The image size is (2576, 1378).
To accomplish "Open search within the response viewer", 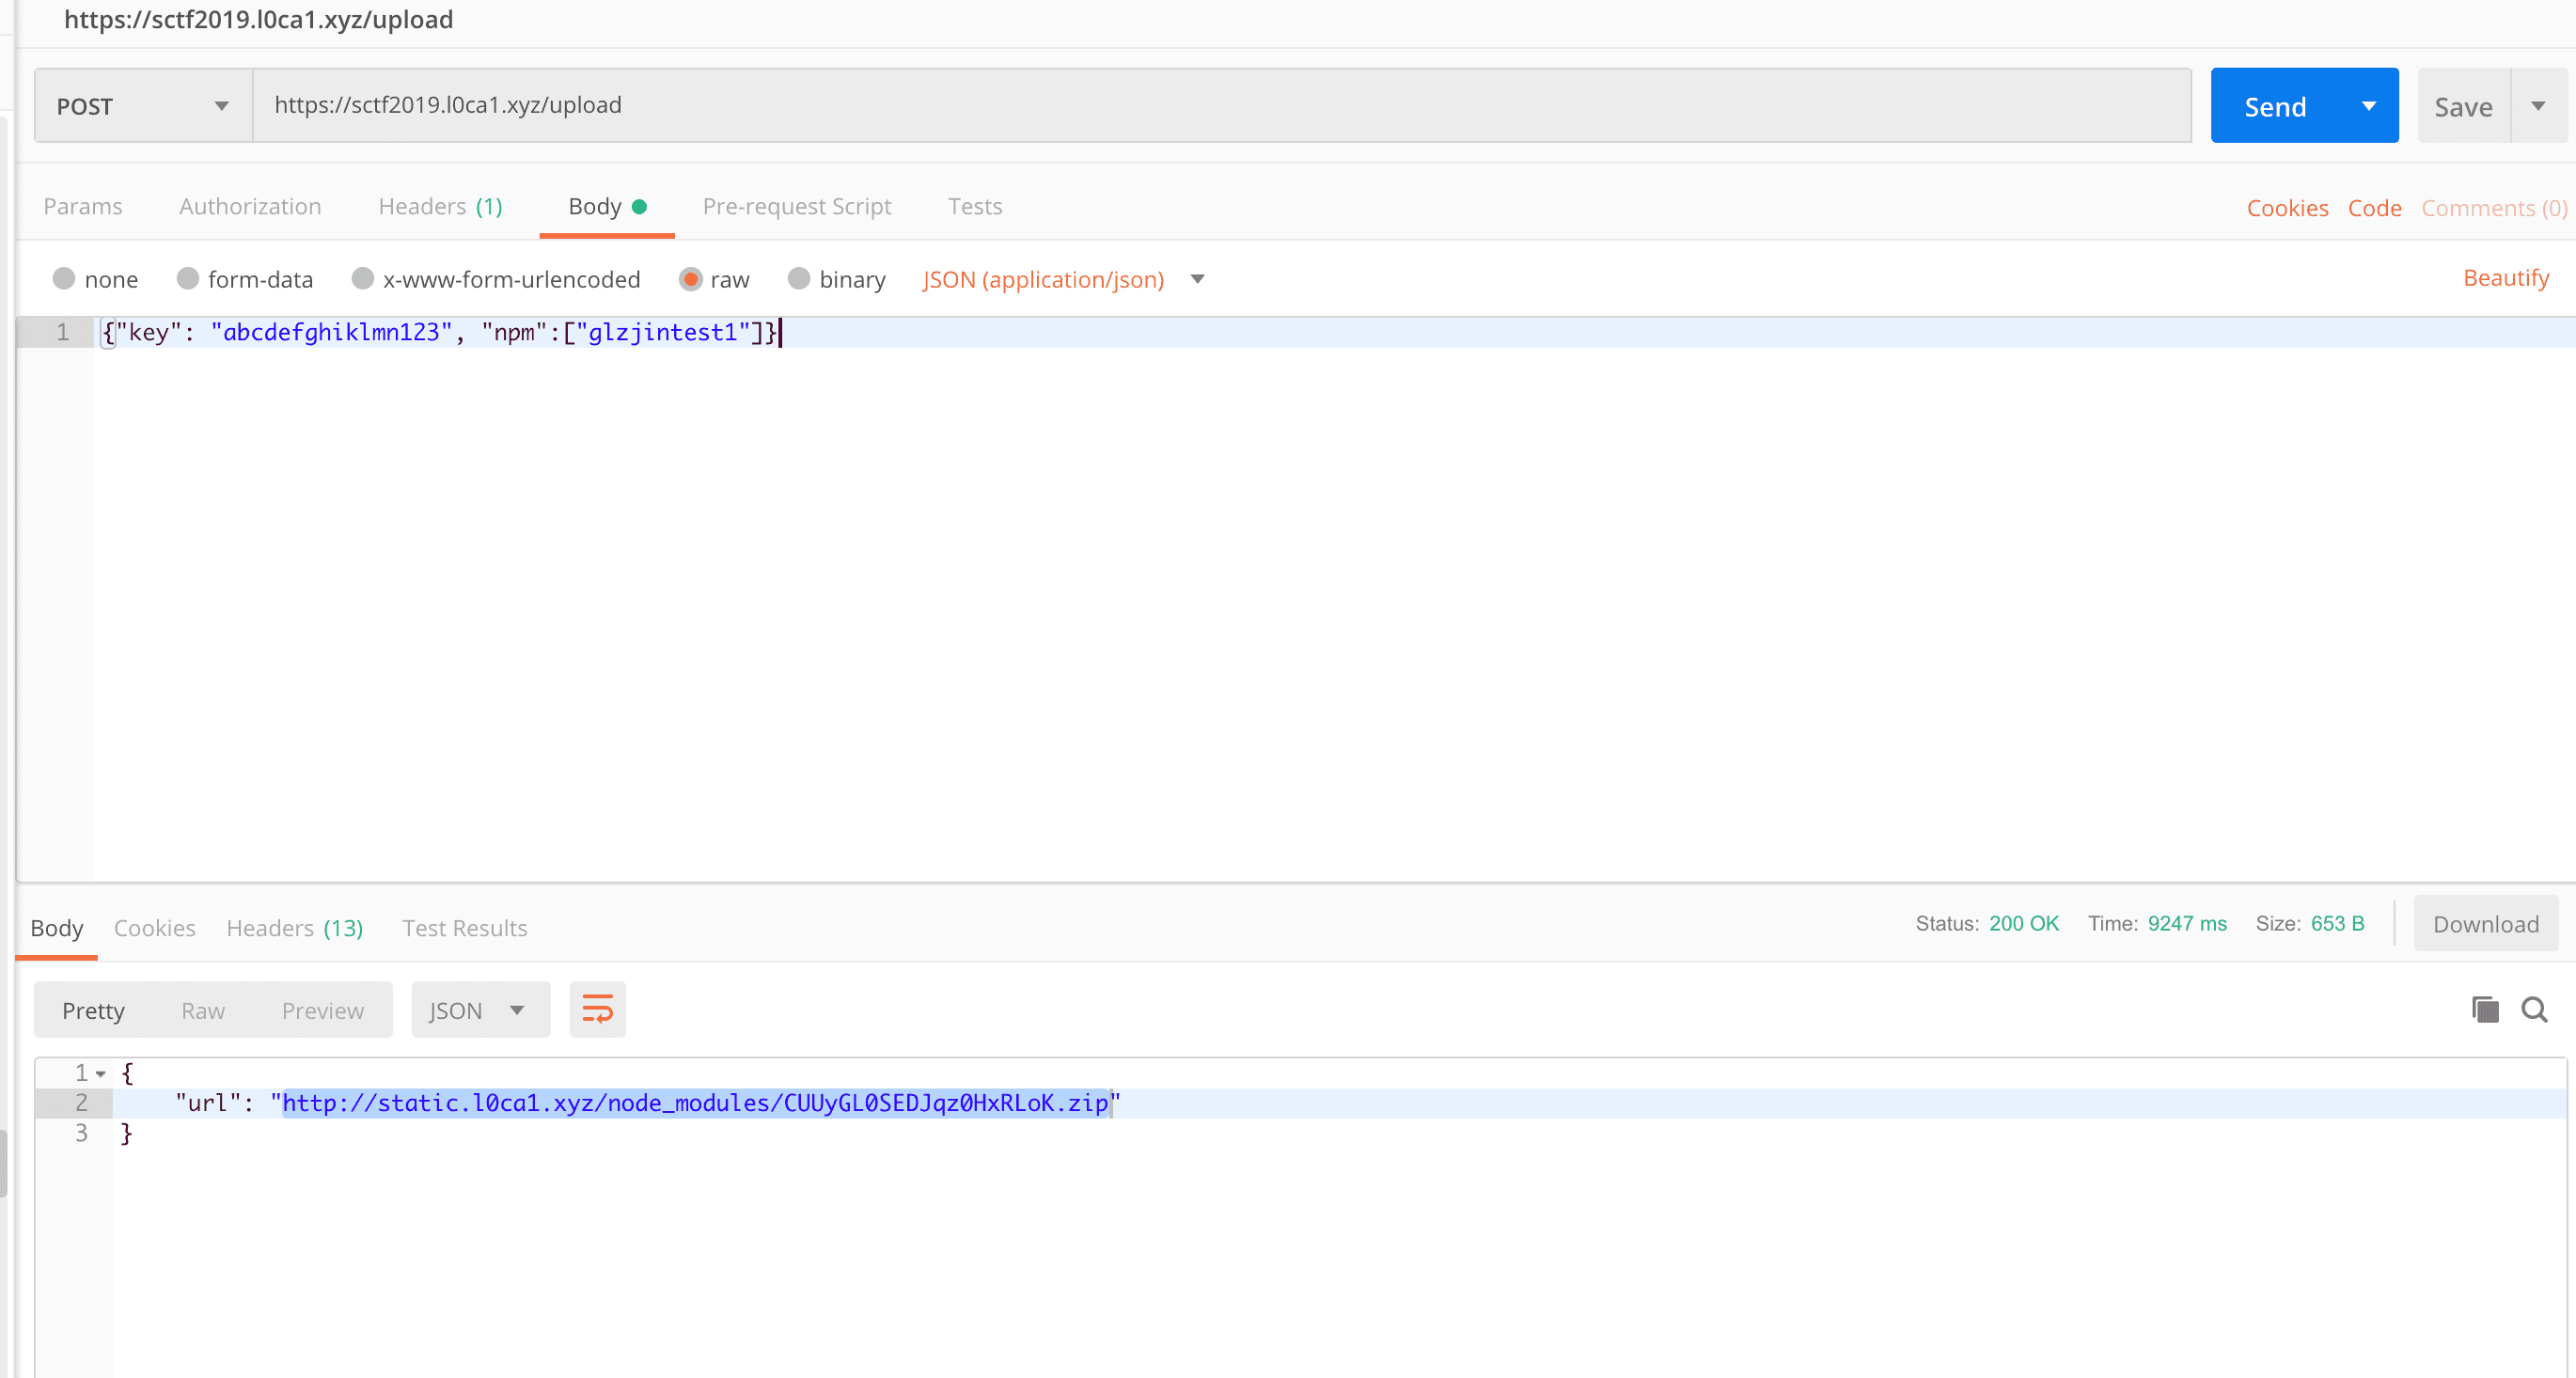I will click(x=2535, y=1009).
